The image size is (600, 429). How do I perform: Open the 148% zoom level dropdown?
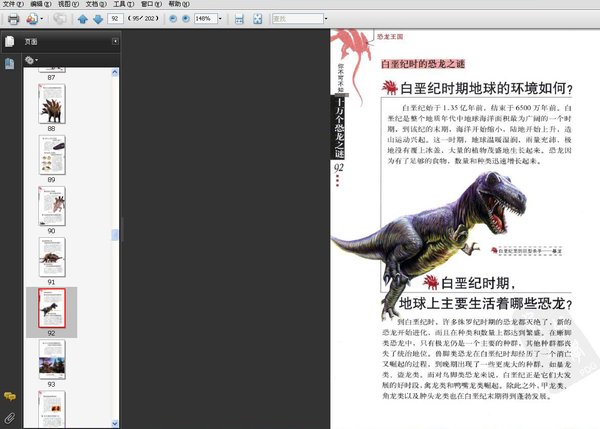coord(219,19)
